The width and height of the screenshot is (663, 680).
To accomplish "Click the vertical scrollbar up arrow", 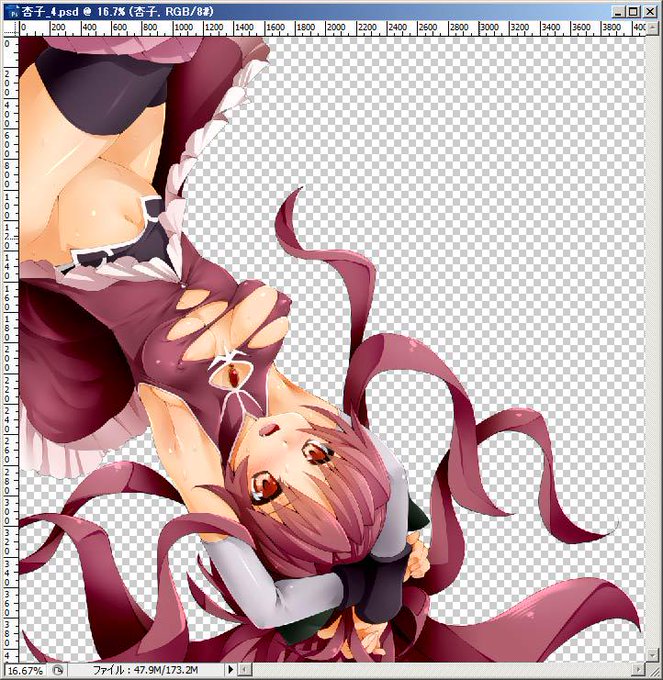I will point(652,27).
